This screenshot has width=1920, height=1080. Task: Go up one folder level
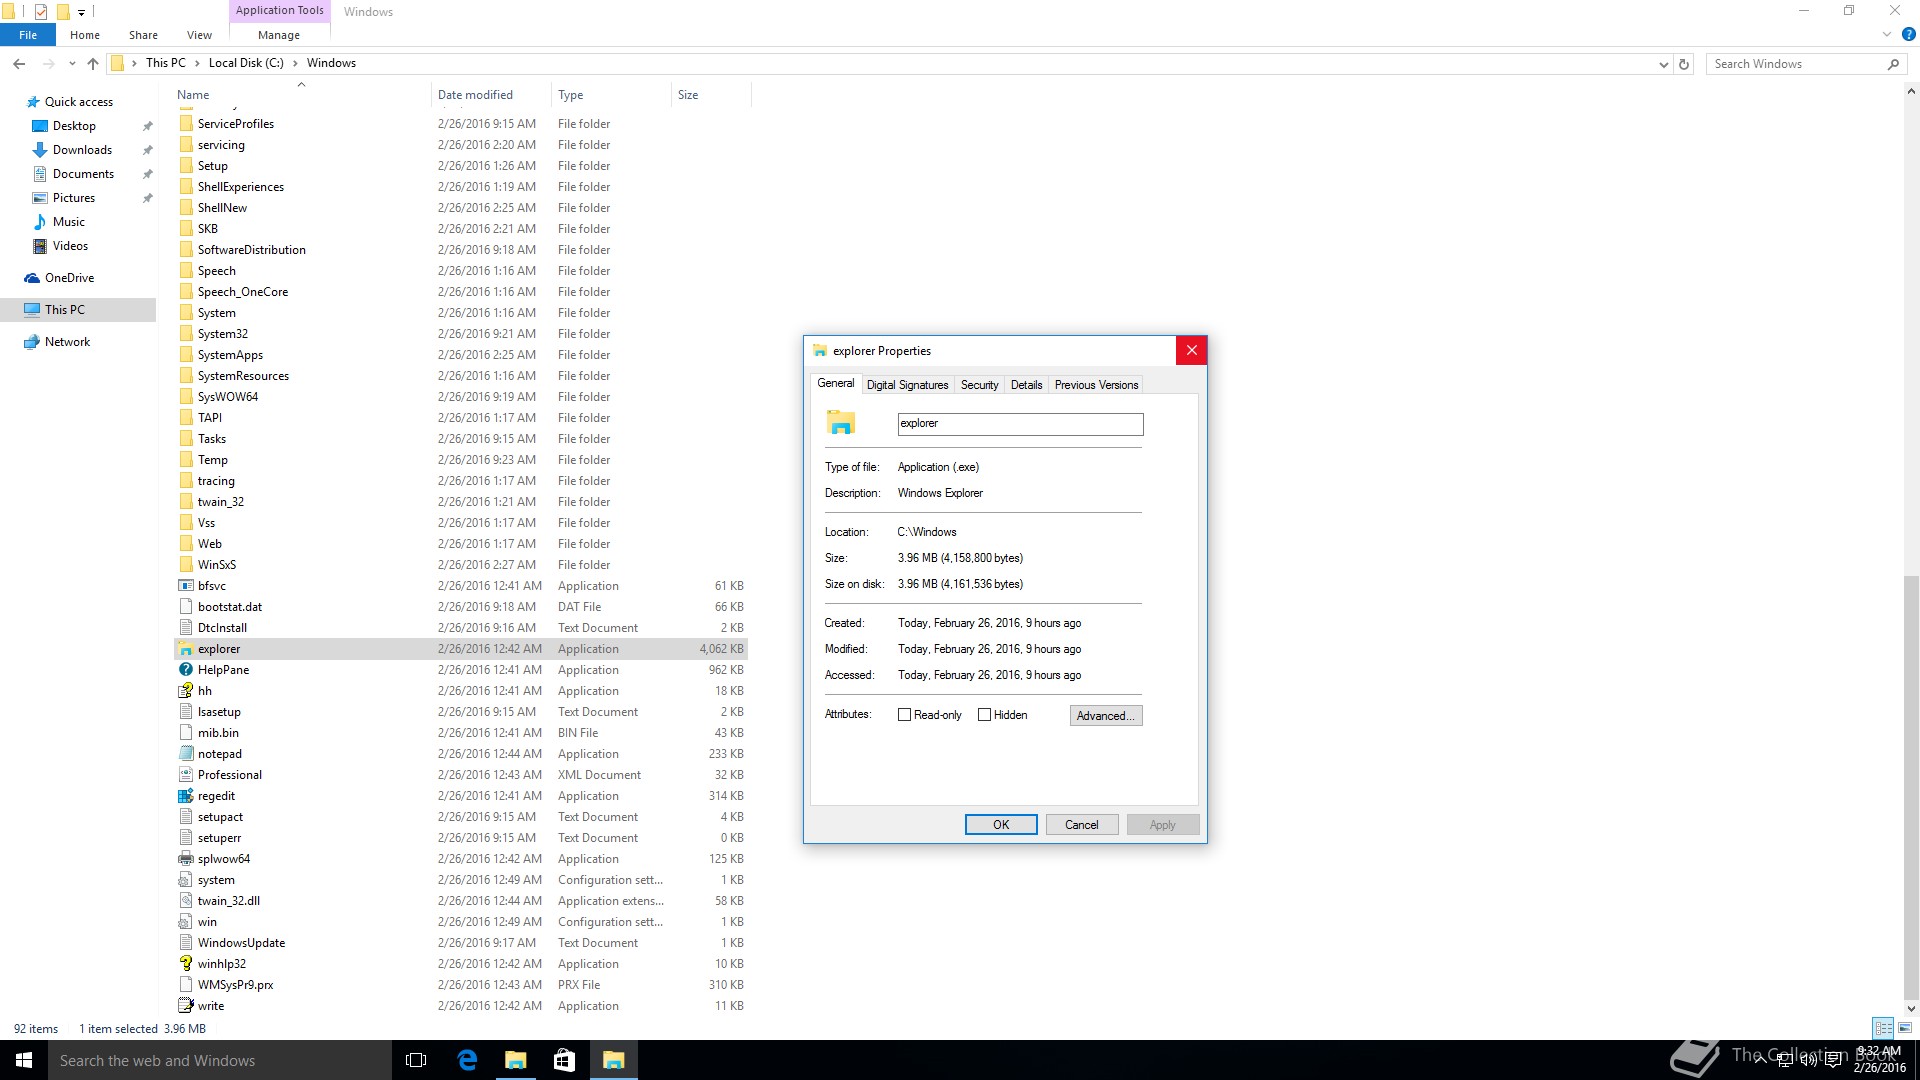coord(93,64)
